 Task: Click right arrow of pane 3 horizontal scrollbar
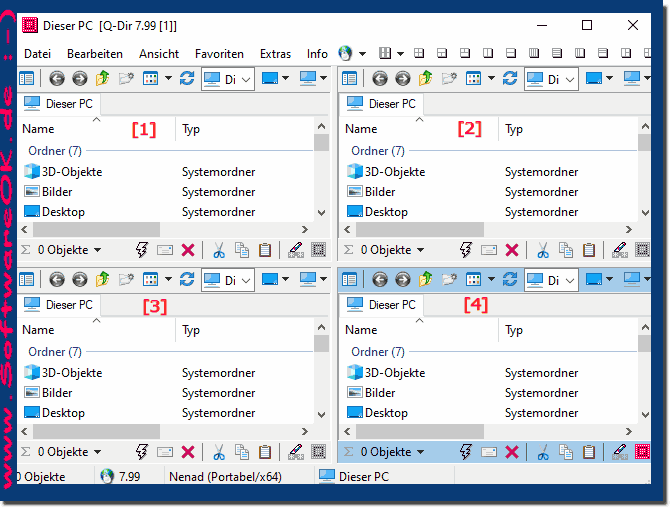(305, 431)
